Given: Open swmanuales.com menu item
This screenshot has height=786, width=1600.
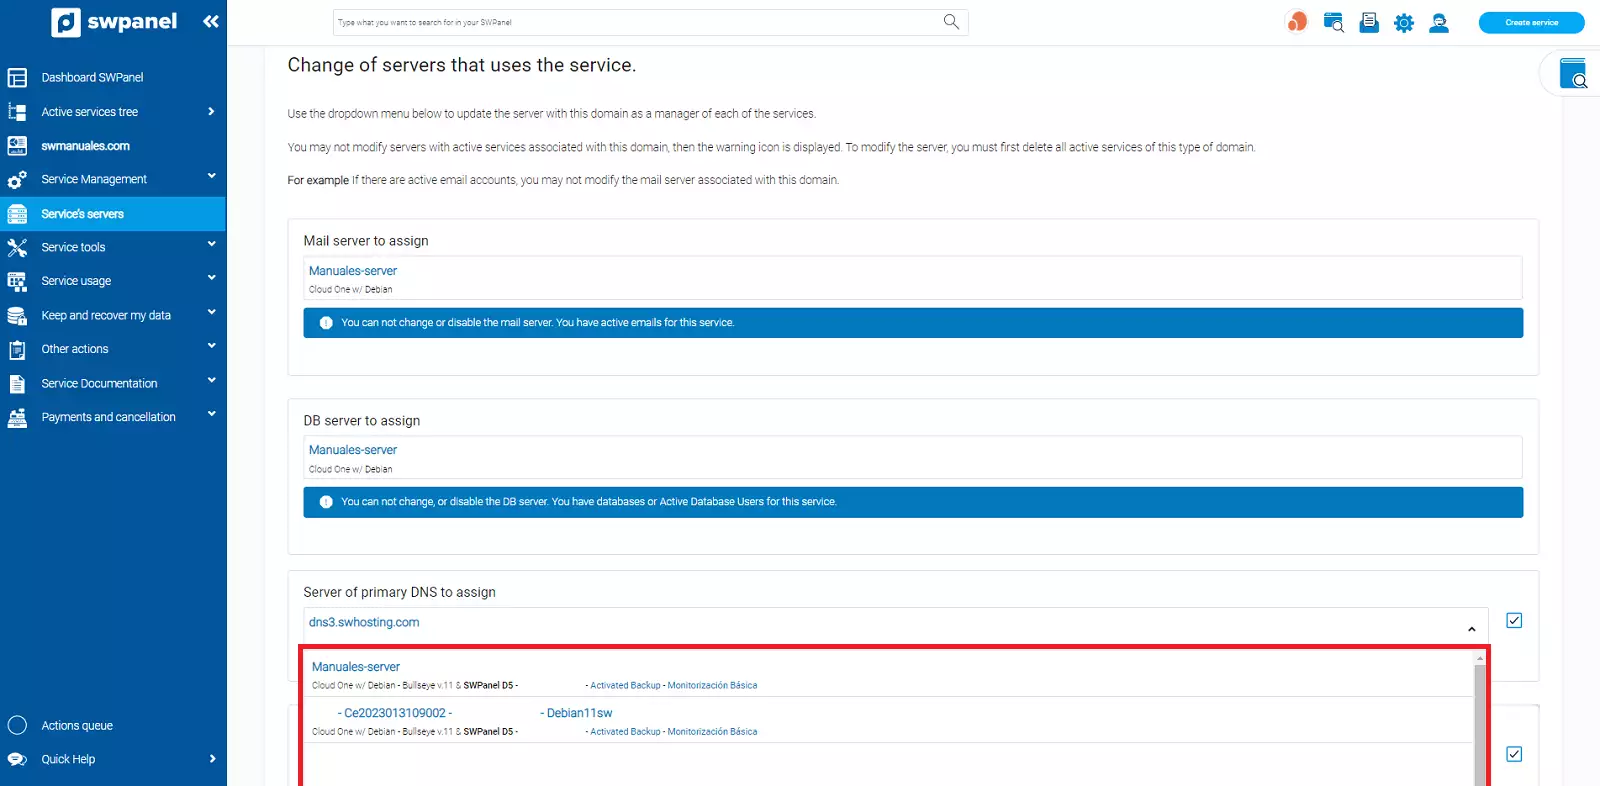Looking at the screenshot, I should pyautogui.click(x=113, y=146).
